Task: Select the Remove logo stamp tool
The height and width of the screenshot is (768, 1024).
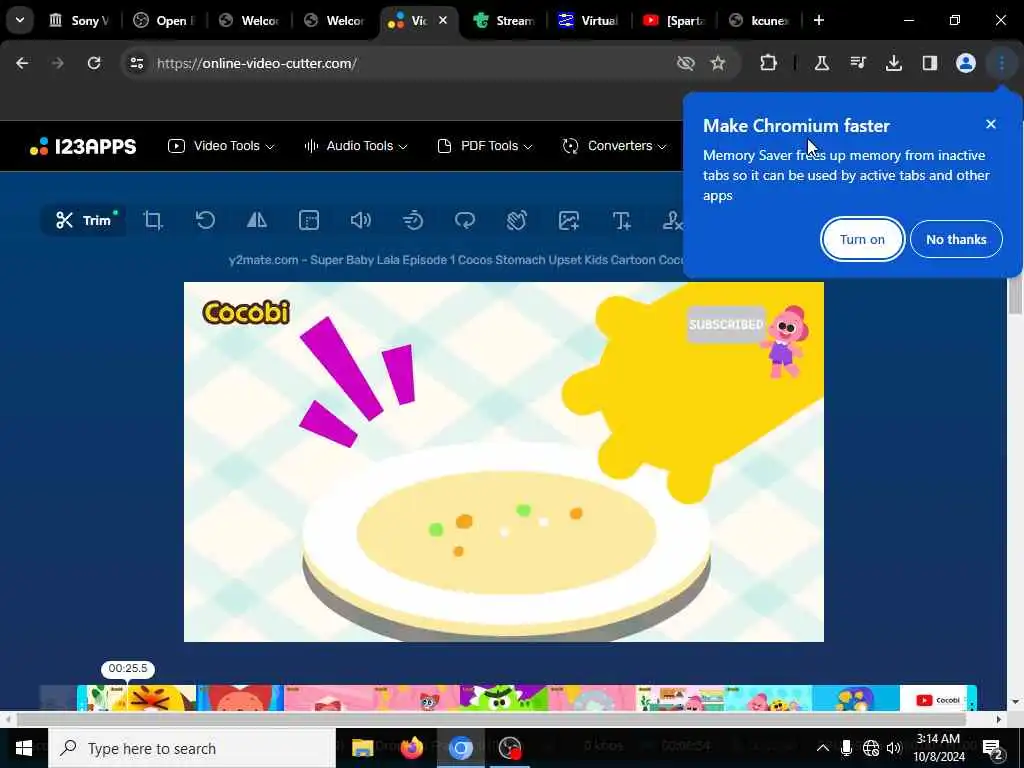Action: (x=672, y=220)
